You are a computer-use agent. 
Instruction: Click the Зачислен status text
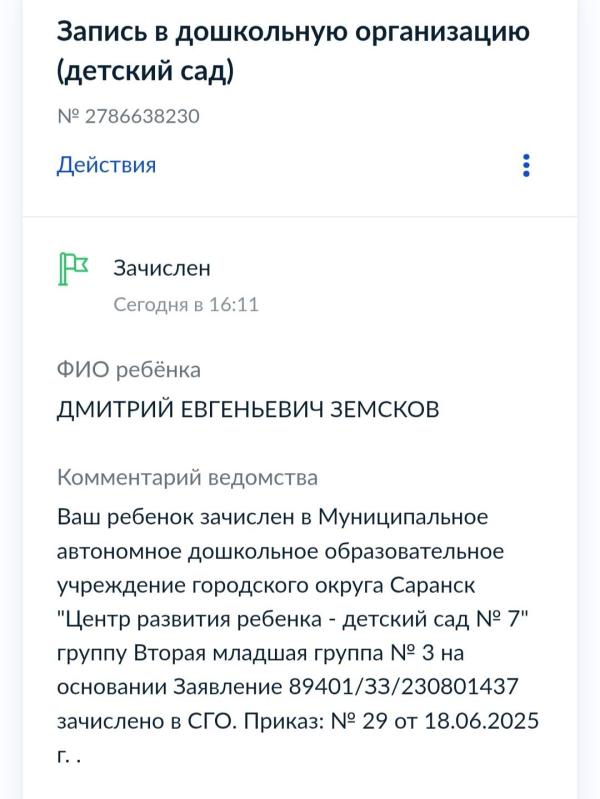click(x=161, y=268)
